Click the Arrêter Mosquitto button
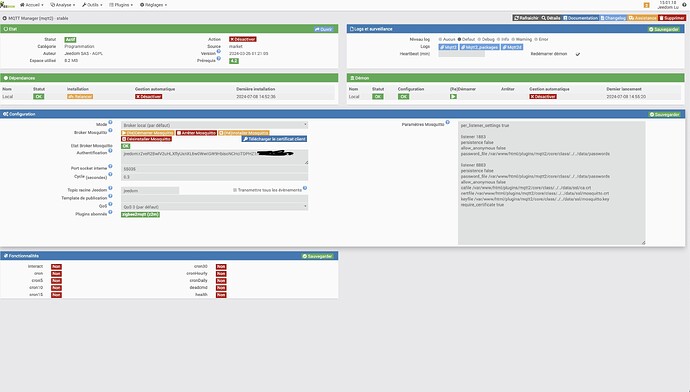Screen dimensions: 690x392 pyautogui.click(x=197, y=133)
